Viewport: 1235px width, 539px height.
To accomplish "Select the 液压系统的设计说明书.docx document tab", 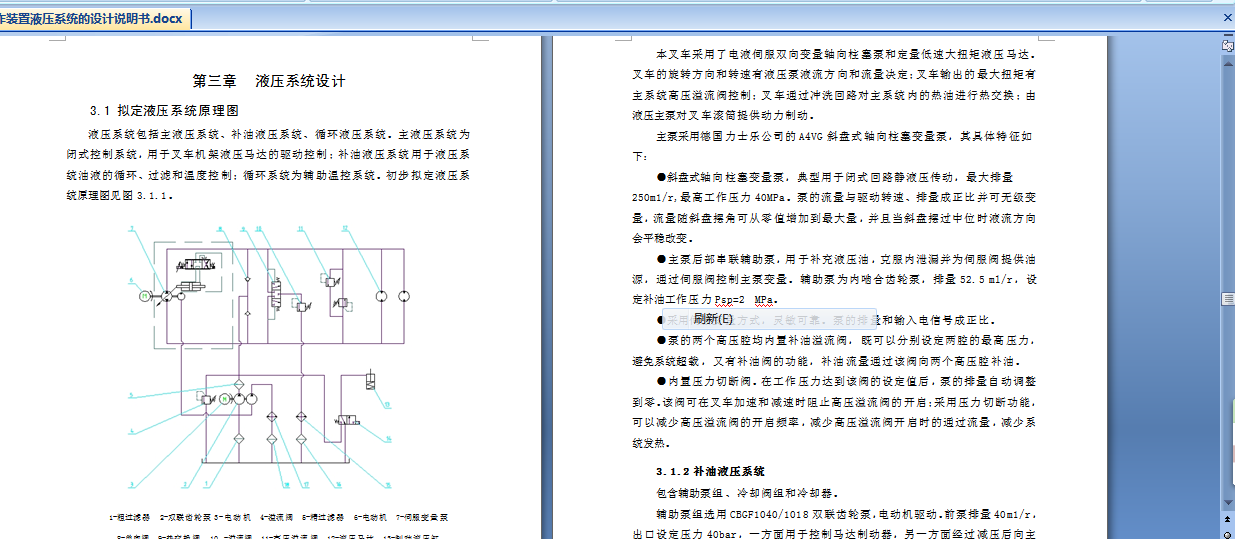I will [x=94, y=19].
